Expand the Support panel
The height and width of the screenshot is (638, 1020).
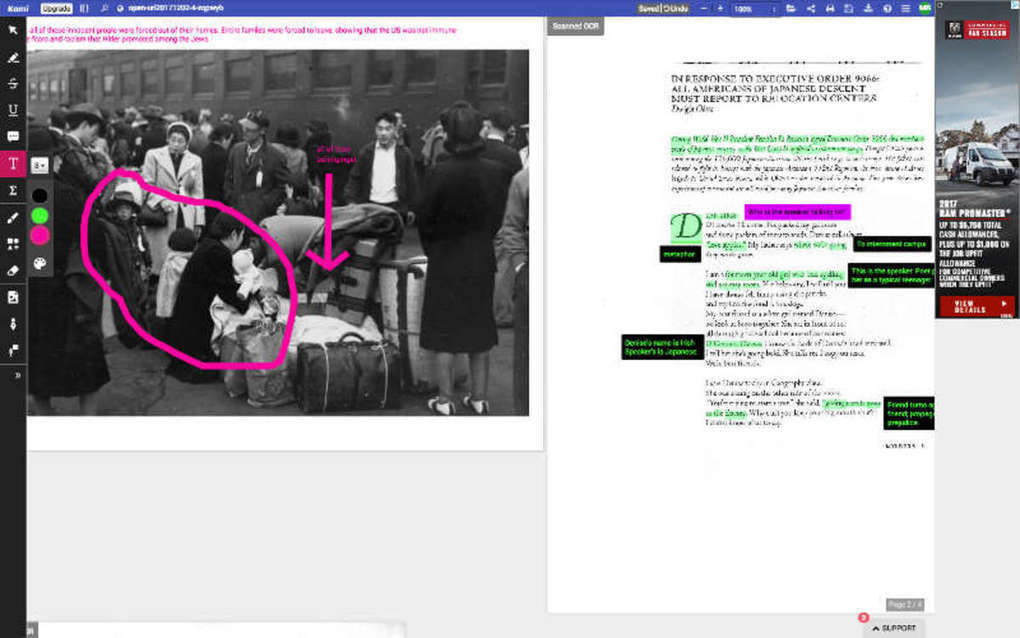pyautogui.click(x=894, y=628)
